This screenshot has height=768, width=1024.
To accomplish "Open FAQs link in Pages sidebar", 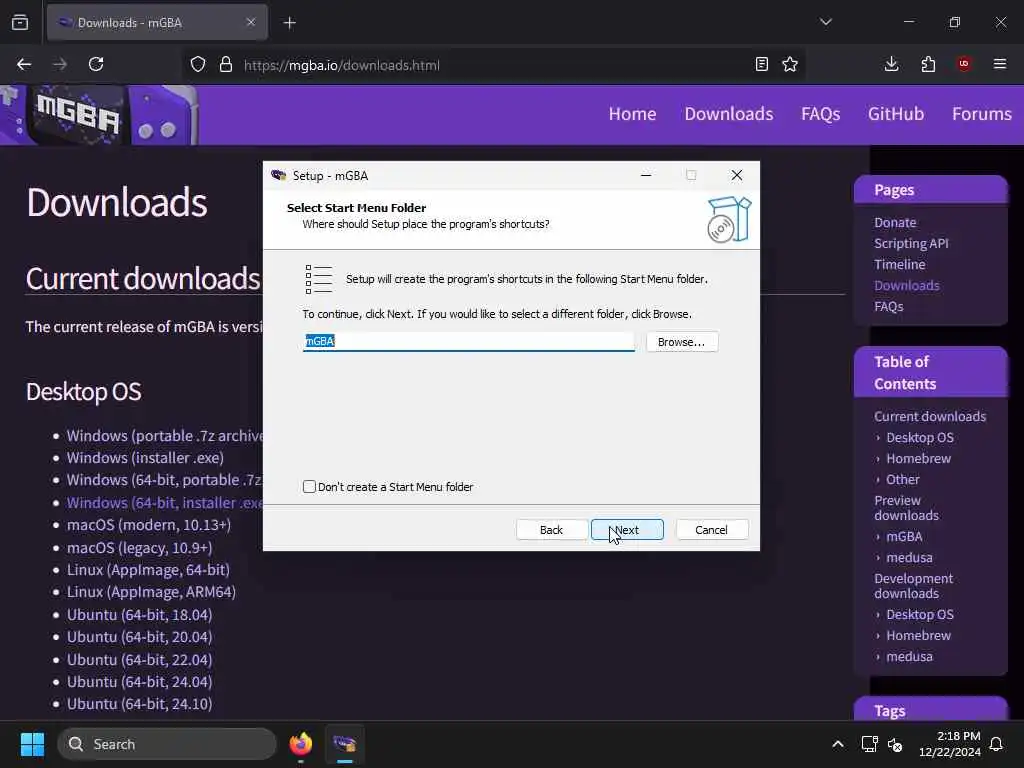I will click(889, 306).
